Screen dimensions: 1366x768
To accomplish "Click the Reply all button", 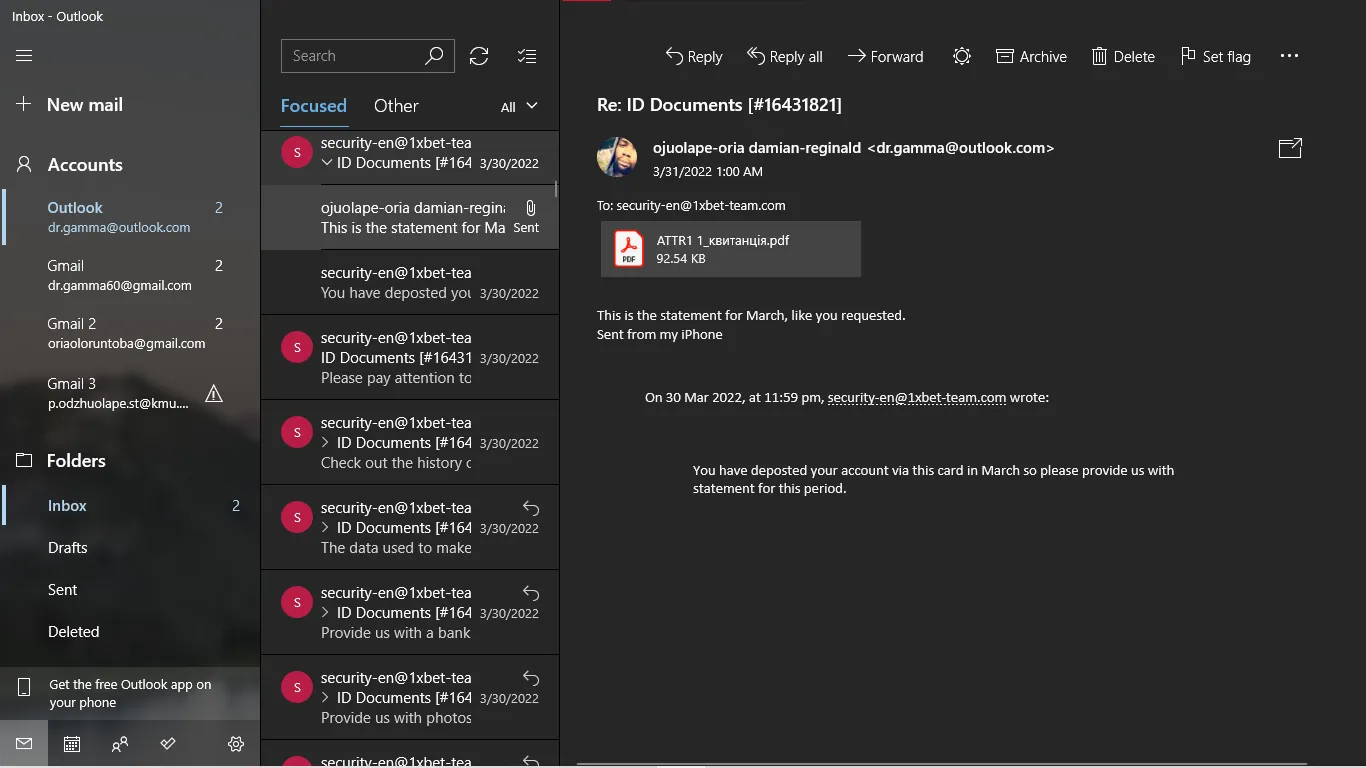I will pyautogui.click(x=785, y=57).
